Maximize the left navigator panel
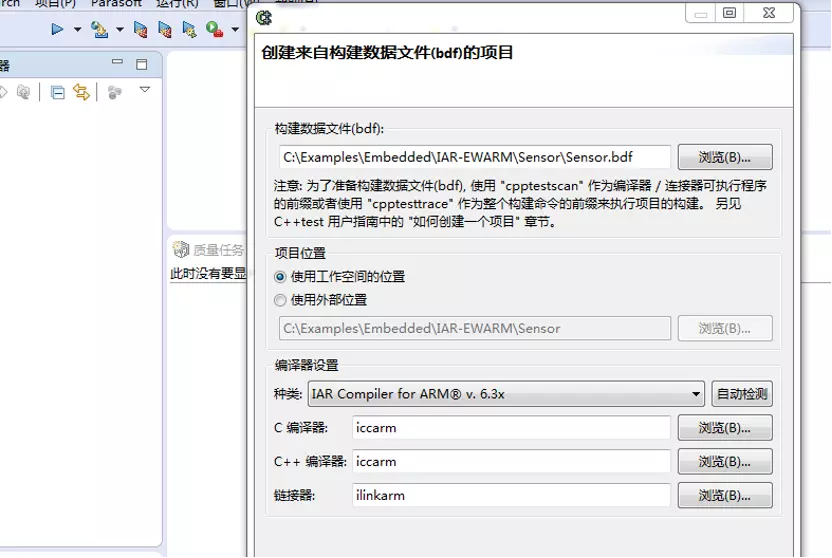Viewport: 832px width, 558px height. click(x=141, y=65)
